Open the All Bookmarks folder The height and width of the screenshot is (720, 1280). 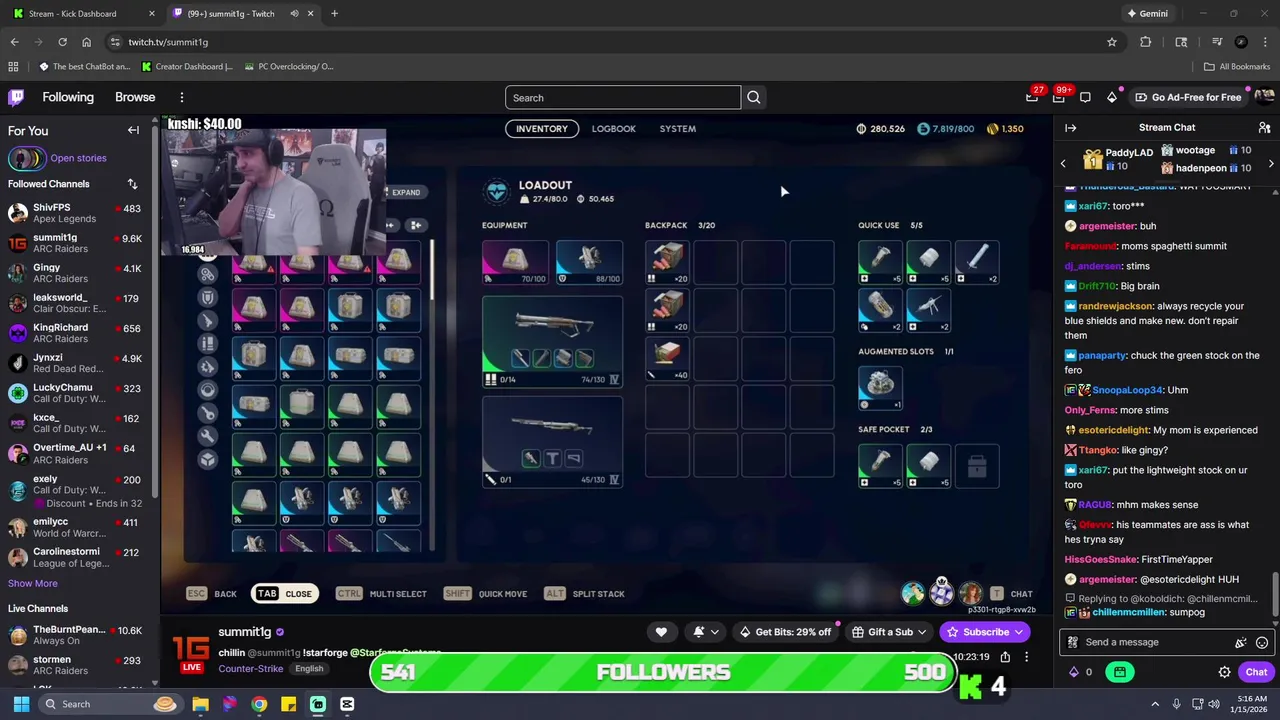[1237, 67]
